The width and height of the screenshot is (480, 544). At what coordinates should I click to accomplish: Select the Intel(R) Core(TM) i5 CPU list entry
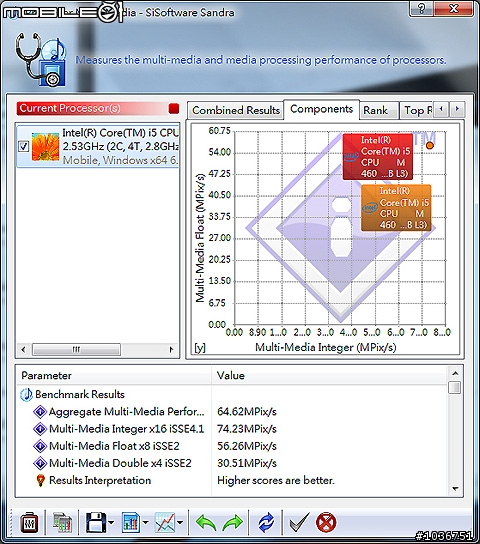(x=98, y=146)
